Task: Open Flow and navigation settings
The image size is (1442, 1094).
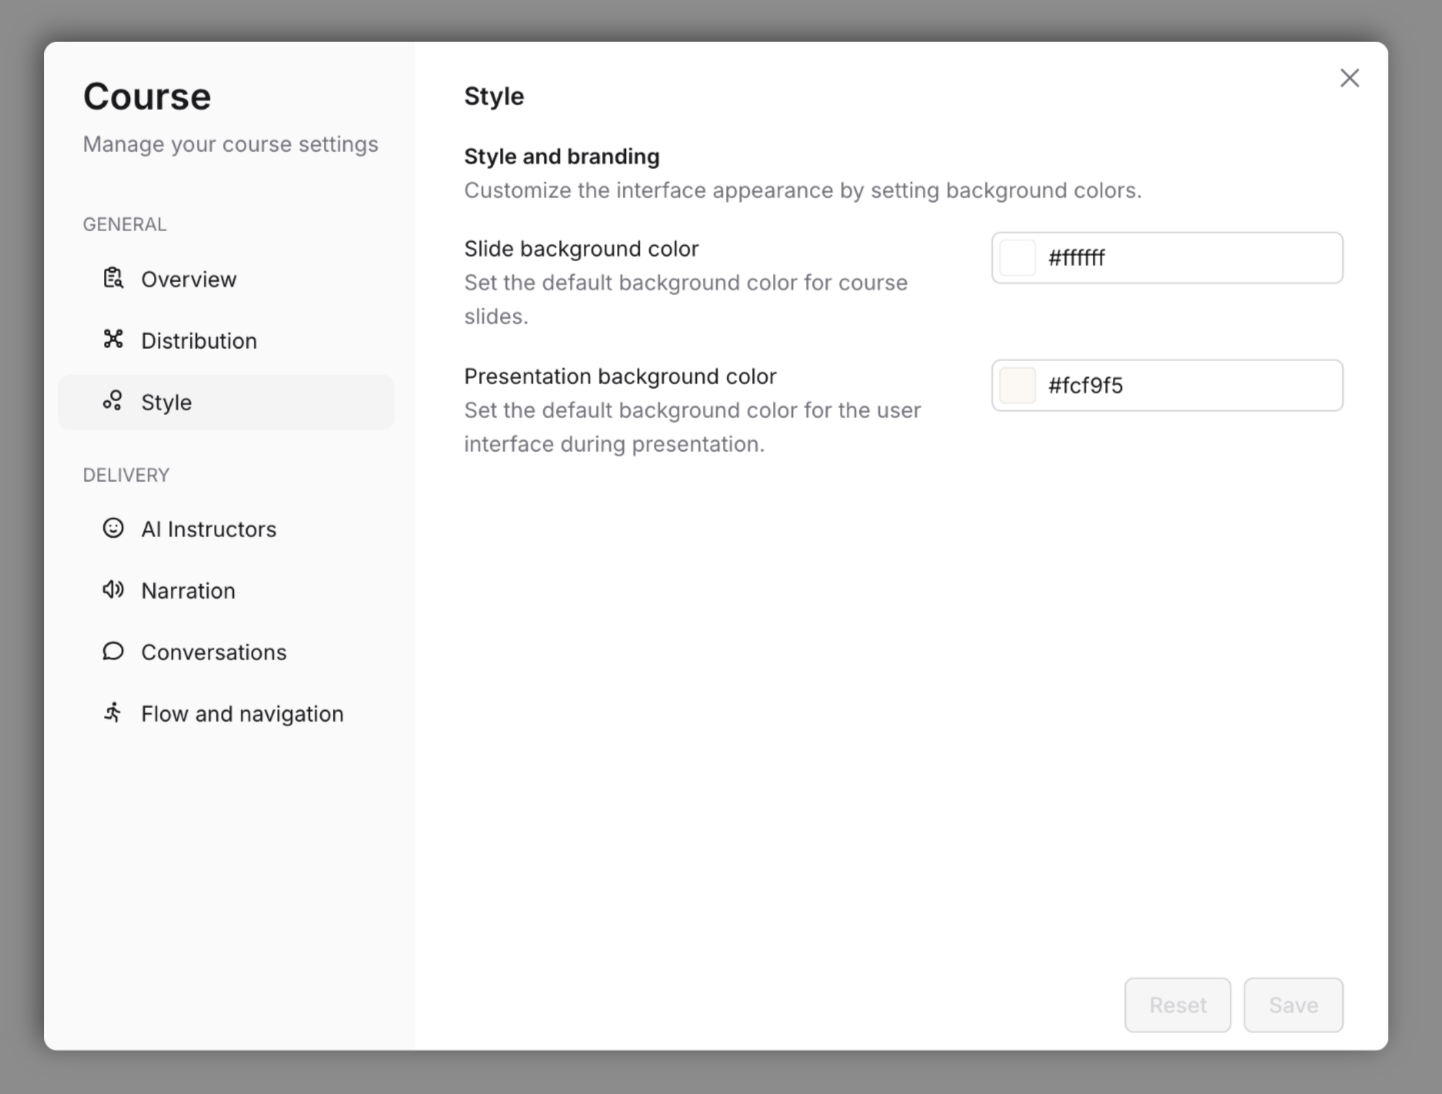Action: pos(242,713)
